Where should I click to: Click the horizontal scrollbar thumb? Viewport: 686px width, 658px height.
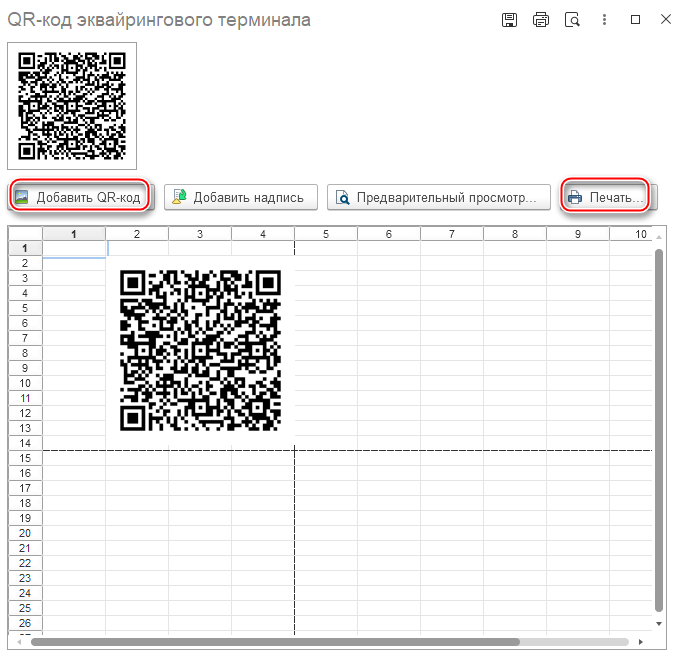click(x=275, y=642)
